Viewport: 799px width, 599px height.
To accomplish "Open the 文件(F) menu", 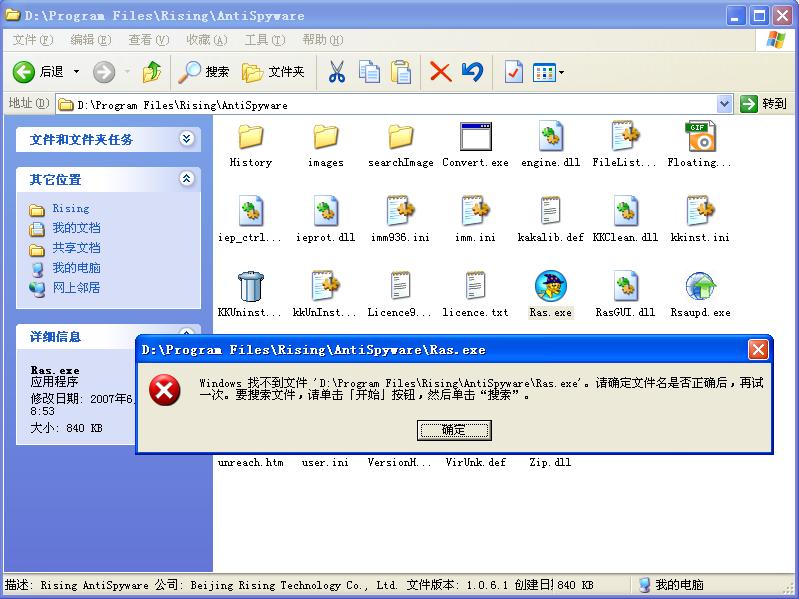I will click(33, 40).
